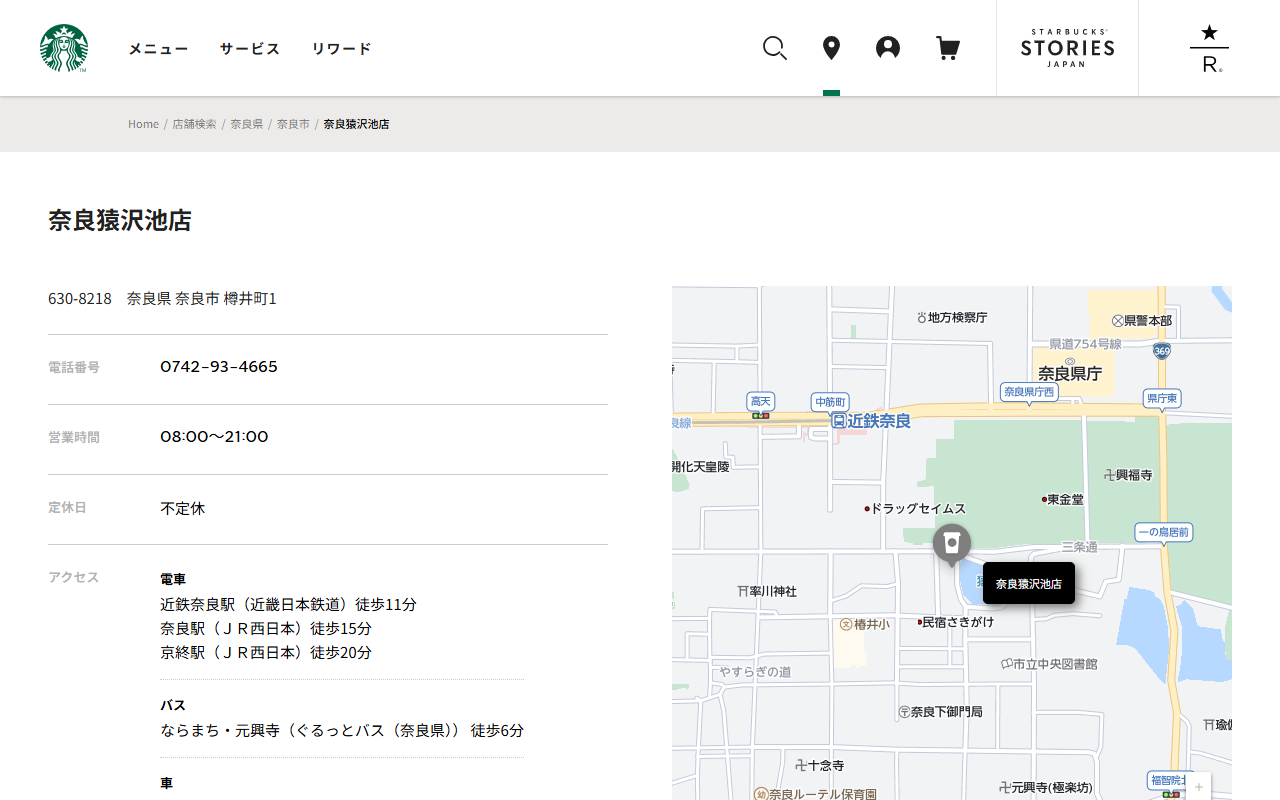
Task: Click the 奈良駅 徒歩15分 access line
Action: tap(266, 629)
